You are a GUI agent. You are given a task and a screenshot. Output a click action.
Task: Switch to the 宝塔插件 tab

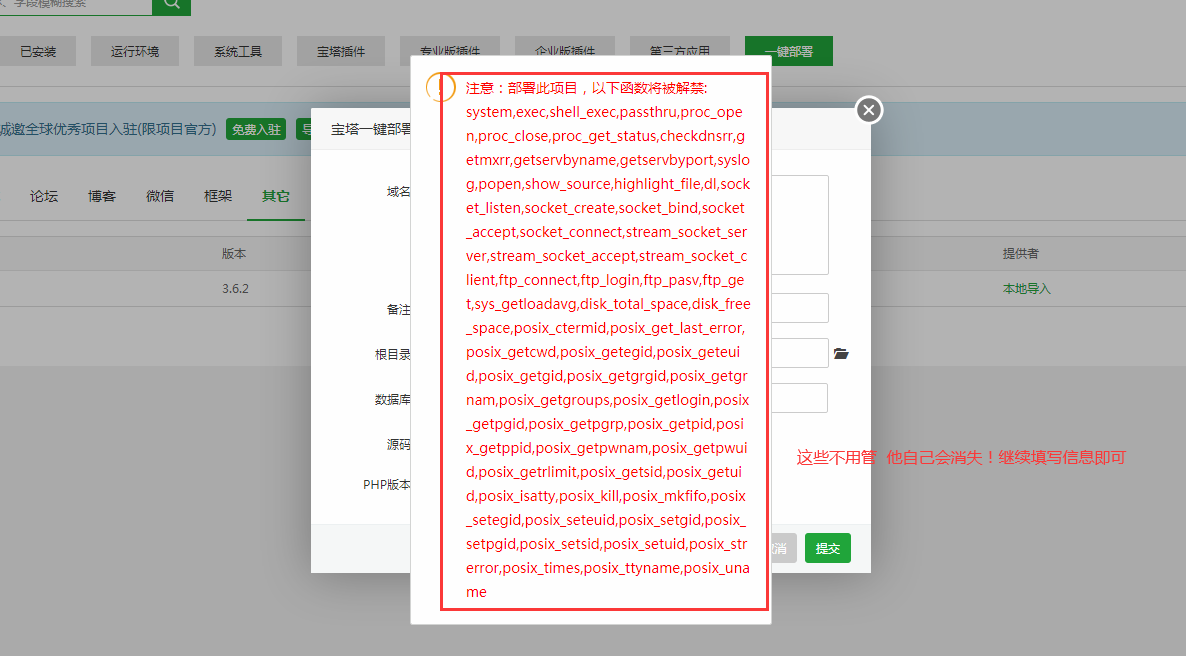click(342, 50)
